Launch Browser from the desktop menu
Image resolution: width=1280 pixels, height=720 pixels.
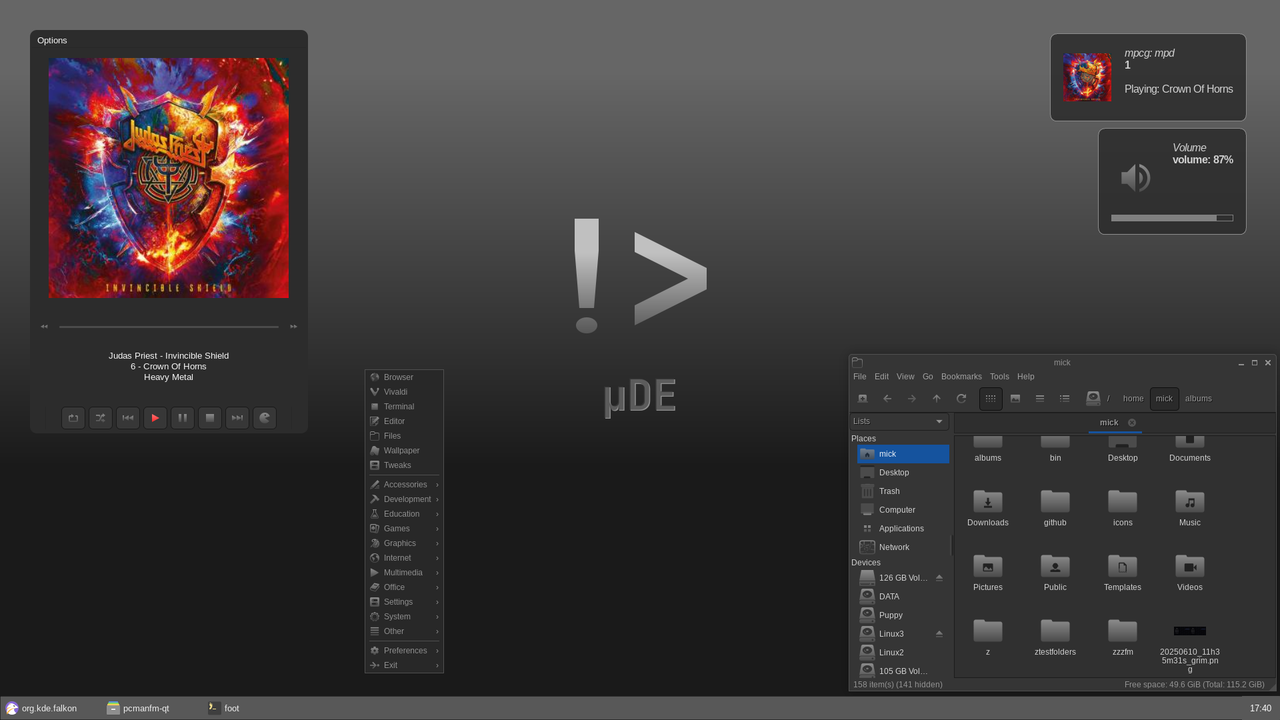click(x=404, y=377)
